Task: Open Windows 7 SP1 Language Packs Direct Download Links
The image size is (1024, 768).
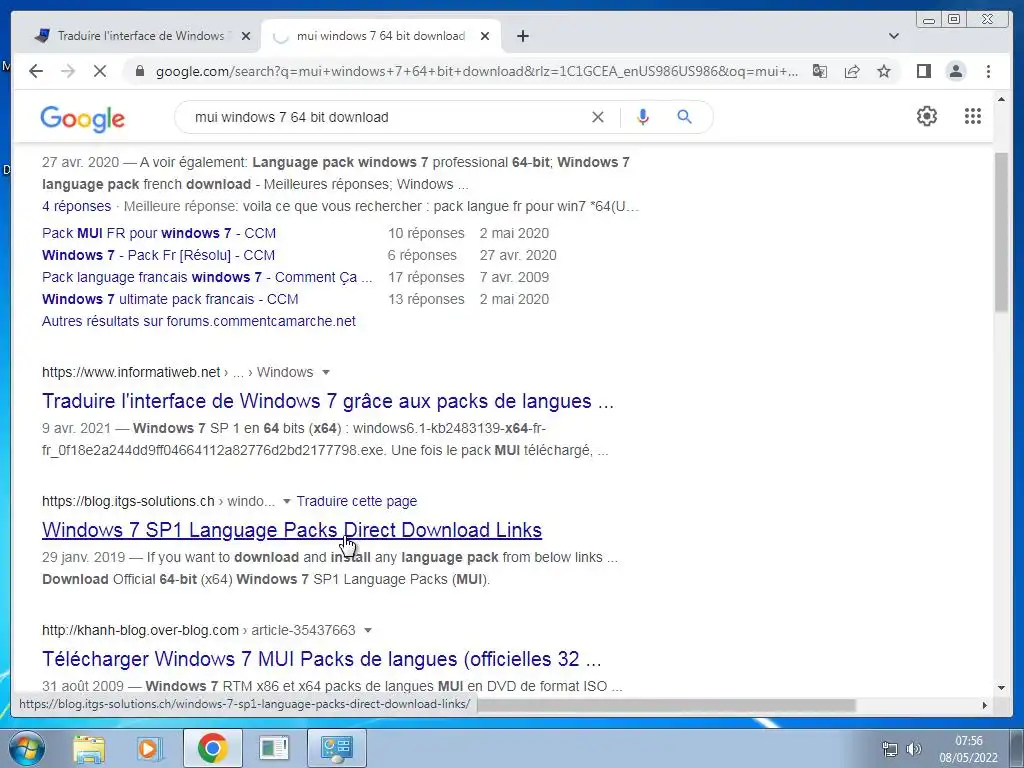Action: (x=292, y=530)
